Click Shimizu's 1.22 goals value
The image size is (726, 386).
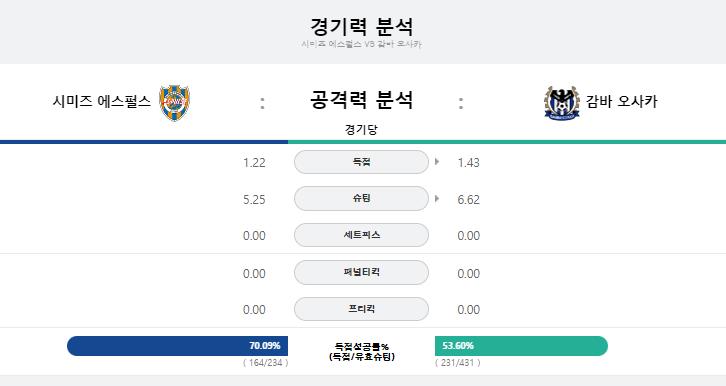coord(254,162)
